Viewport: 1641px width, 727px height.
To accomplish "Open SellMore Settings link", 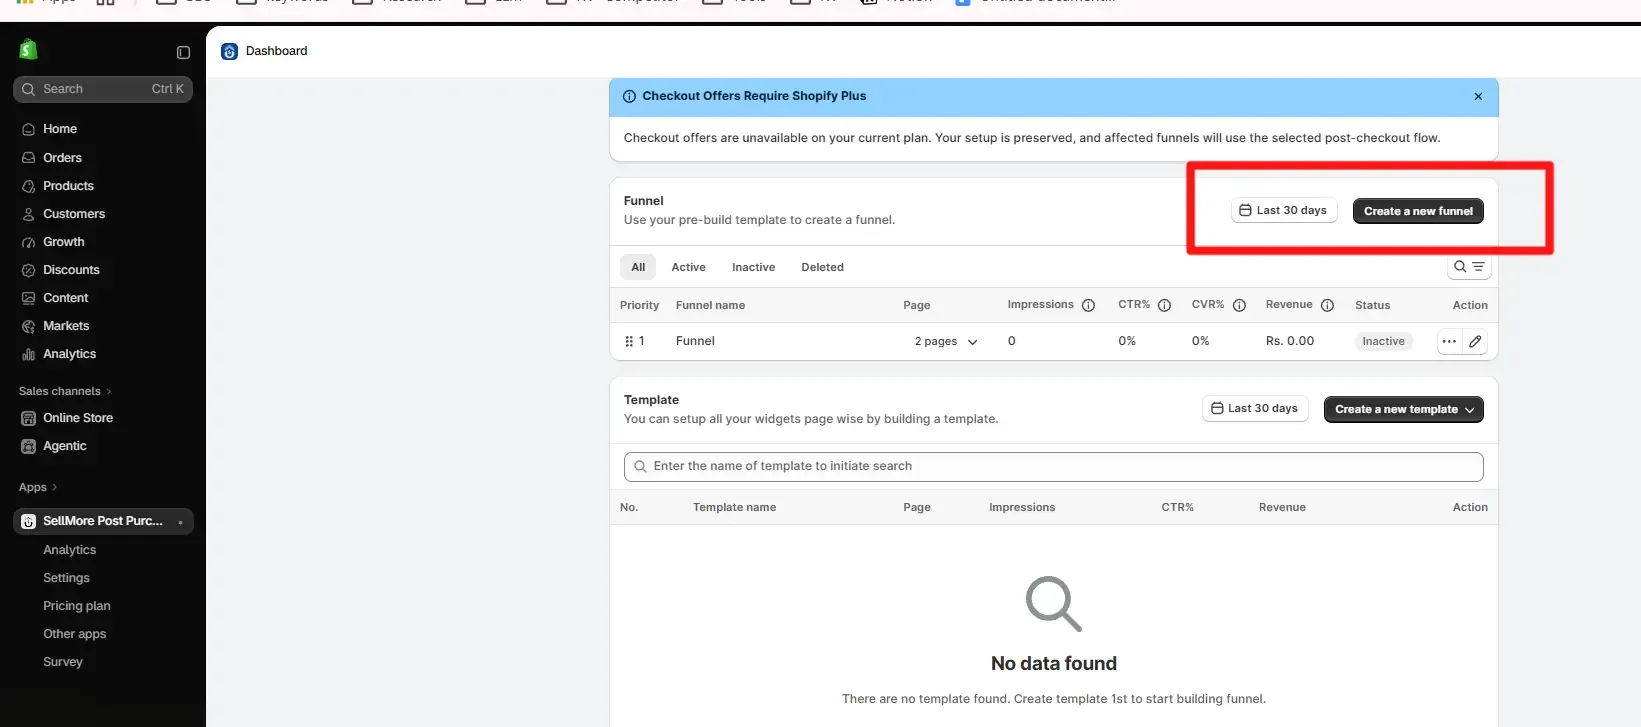I will point(66,578).
